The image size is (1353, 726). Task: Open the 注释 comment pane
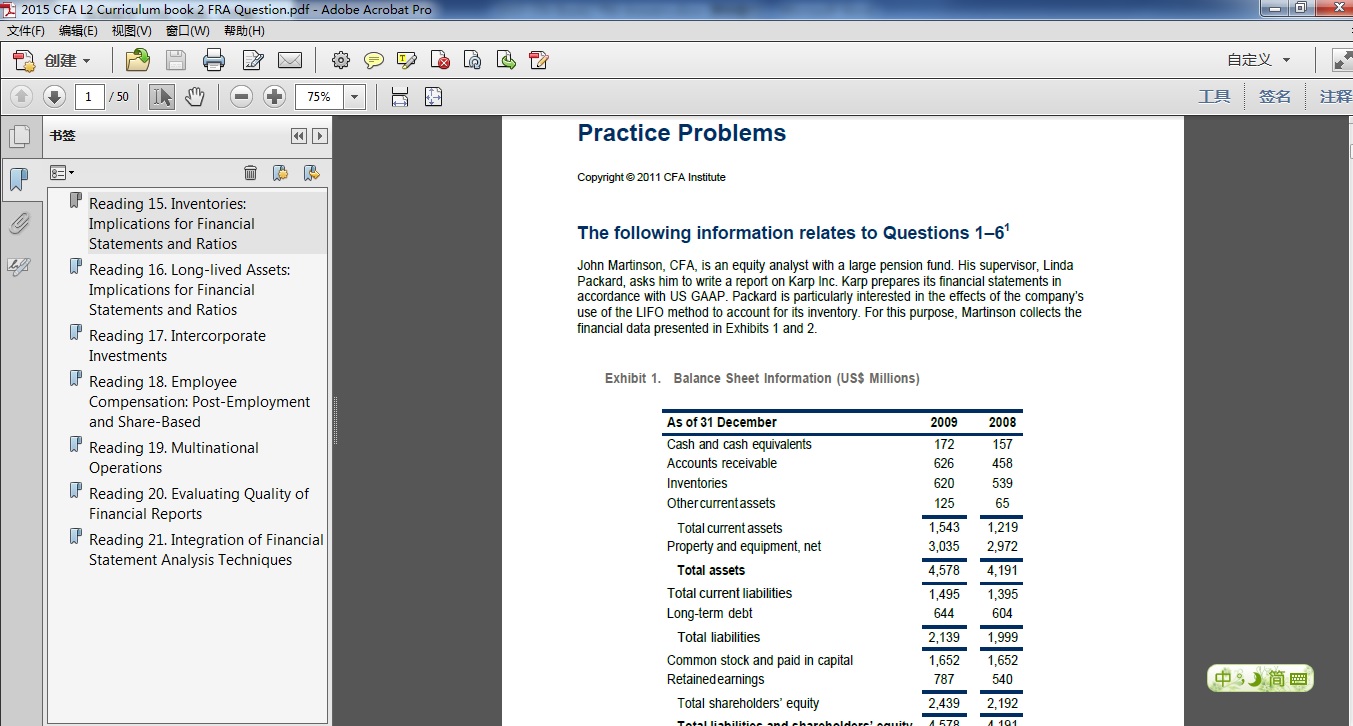[x=1335, y=96]
